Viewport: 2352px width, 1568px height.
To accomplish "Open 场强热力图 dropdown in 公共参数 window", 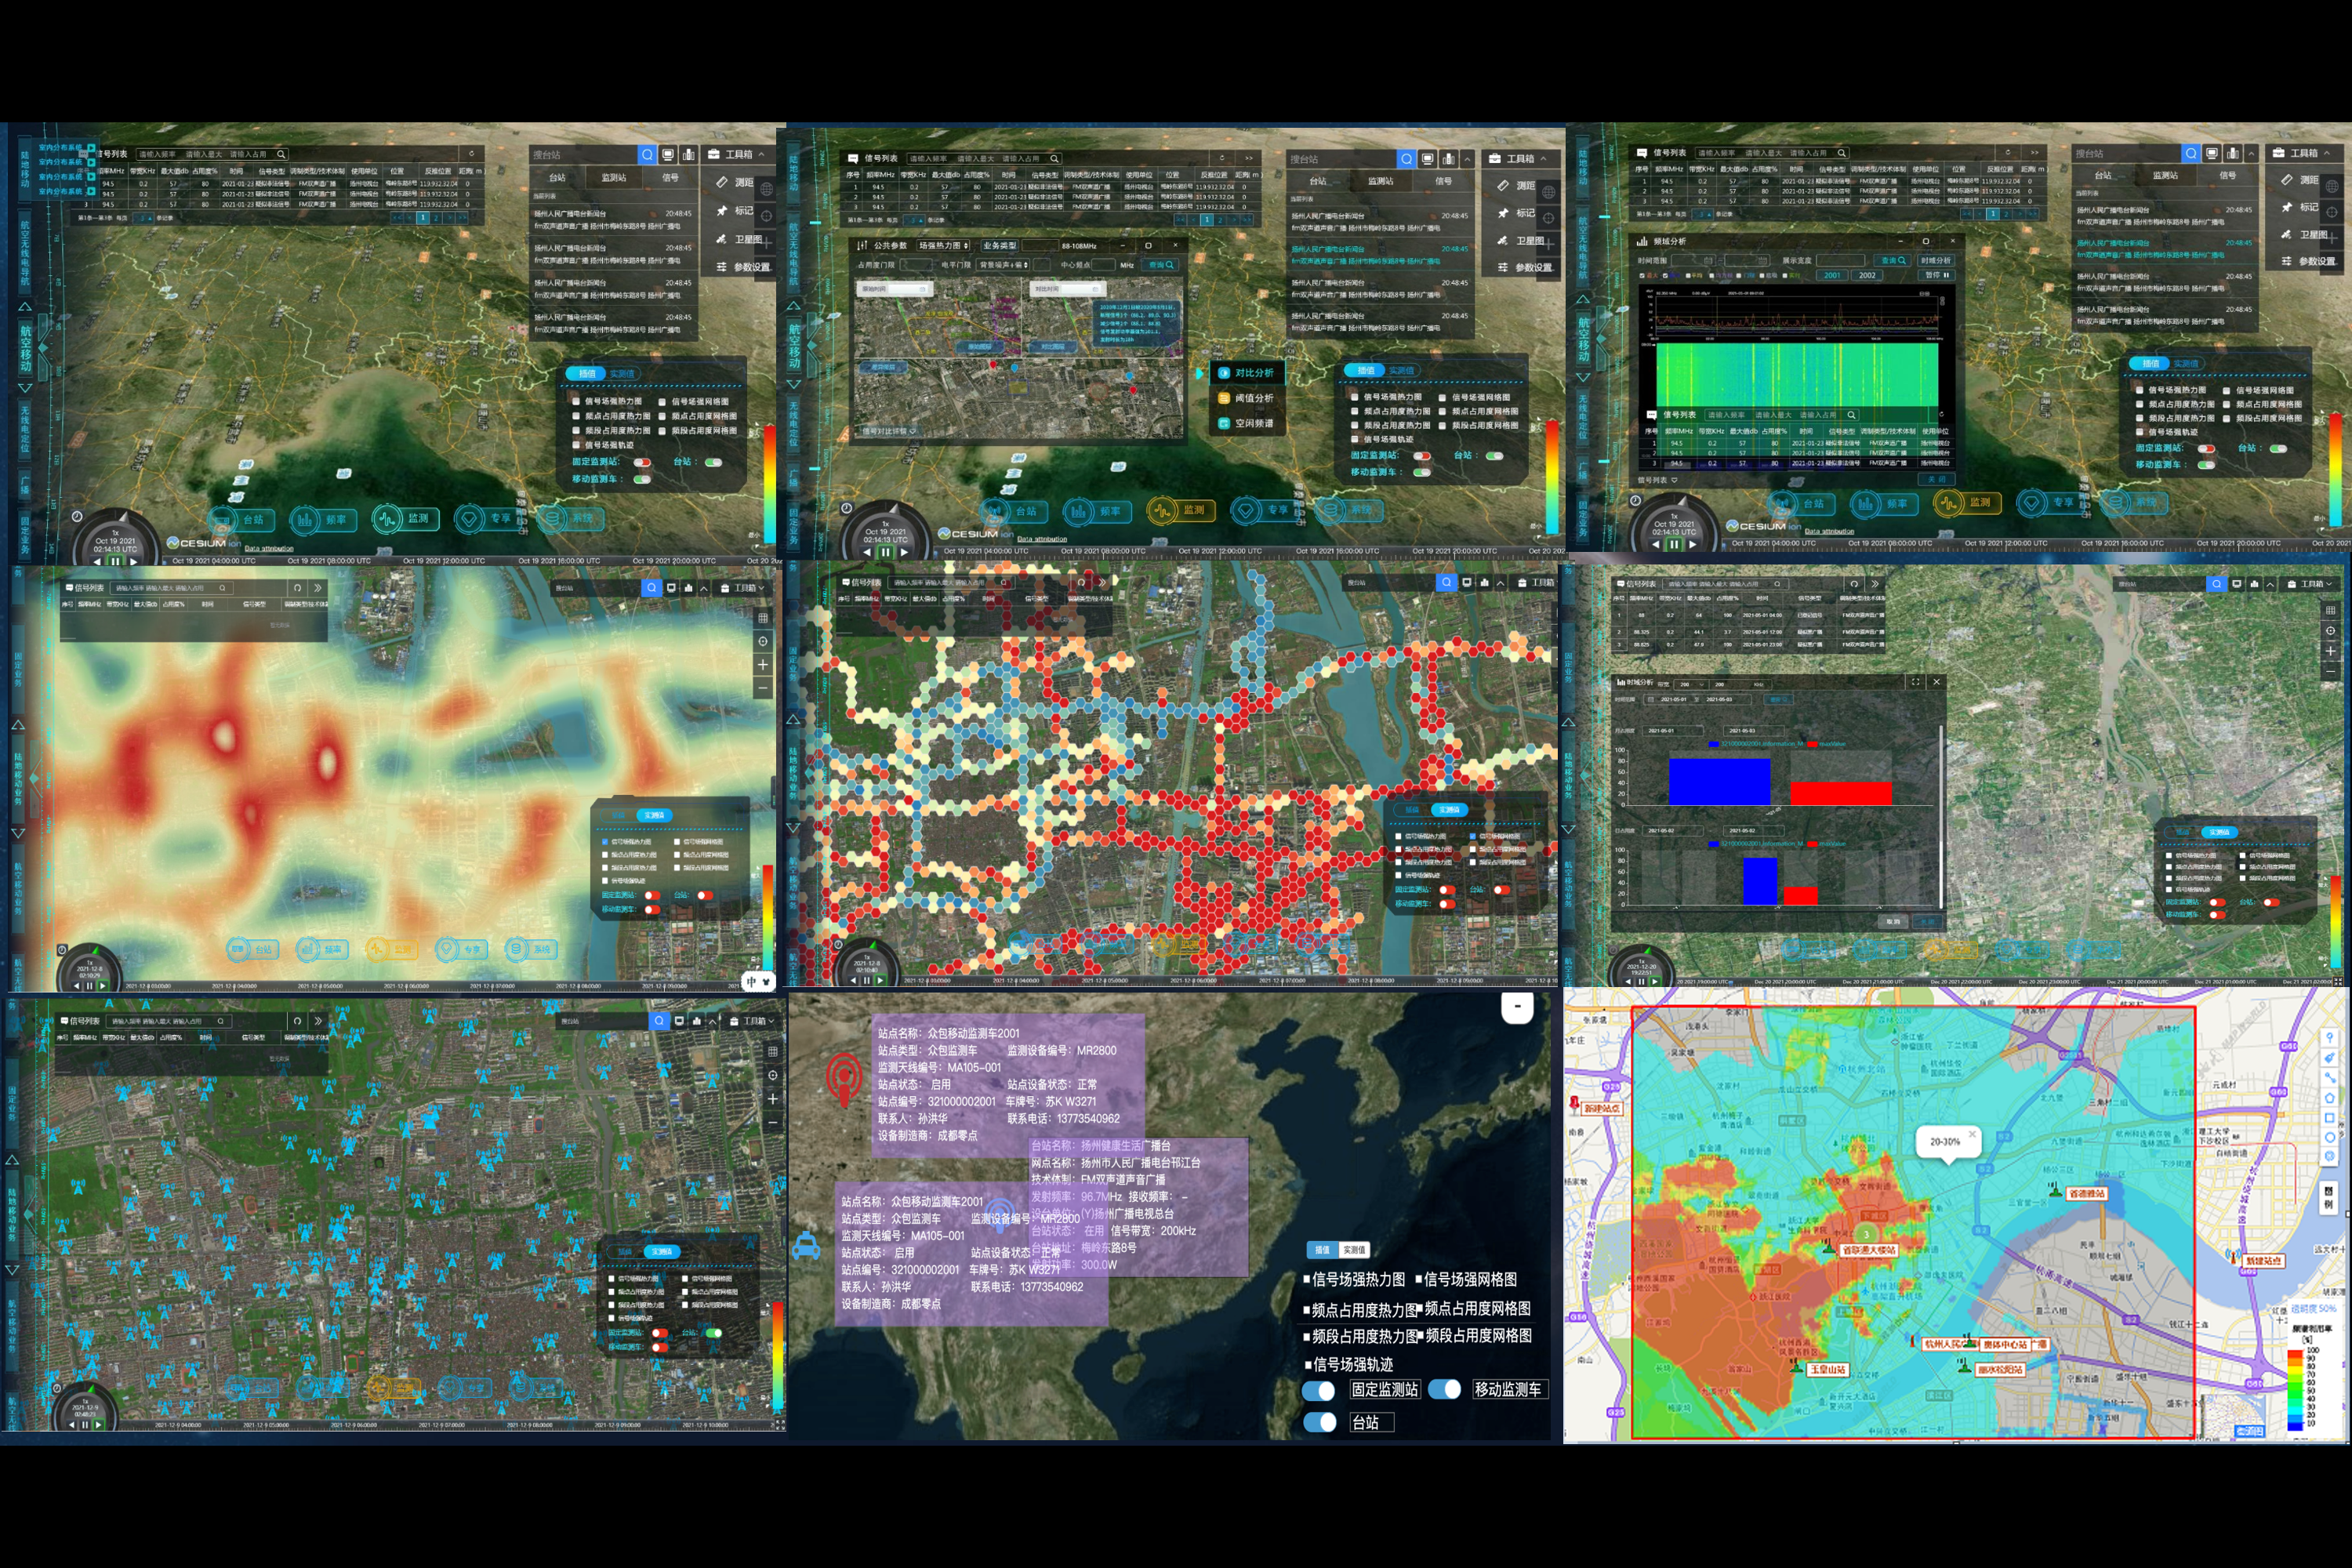I will pos(944,245).
